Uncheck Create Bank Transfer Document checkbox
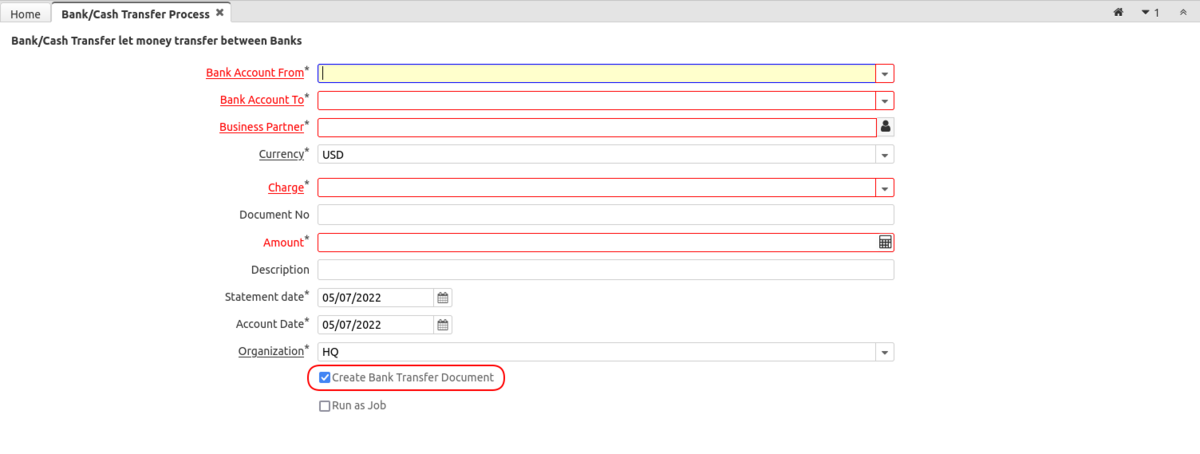1200x454 pixels. [x=325, y=378]
